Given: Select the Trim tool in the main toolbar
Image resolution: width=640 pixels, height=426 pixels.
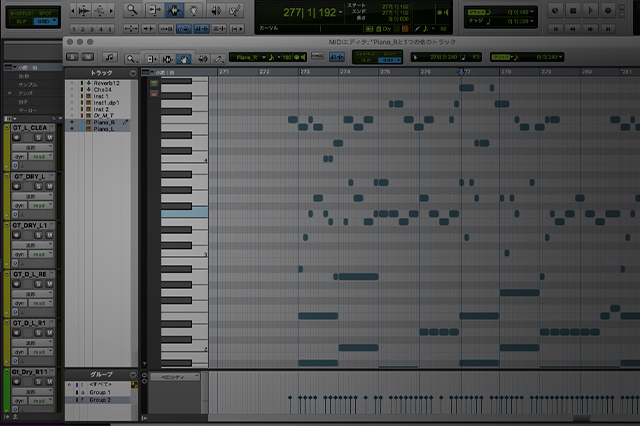Looking at the screenshot, I should 154,11.
